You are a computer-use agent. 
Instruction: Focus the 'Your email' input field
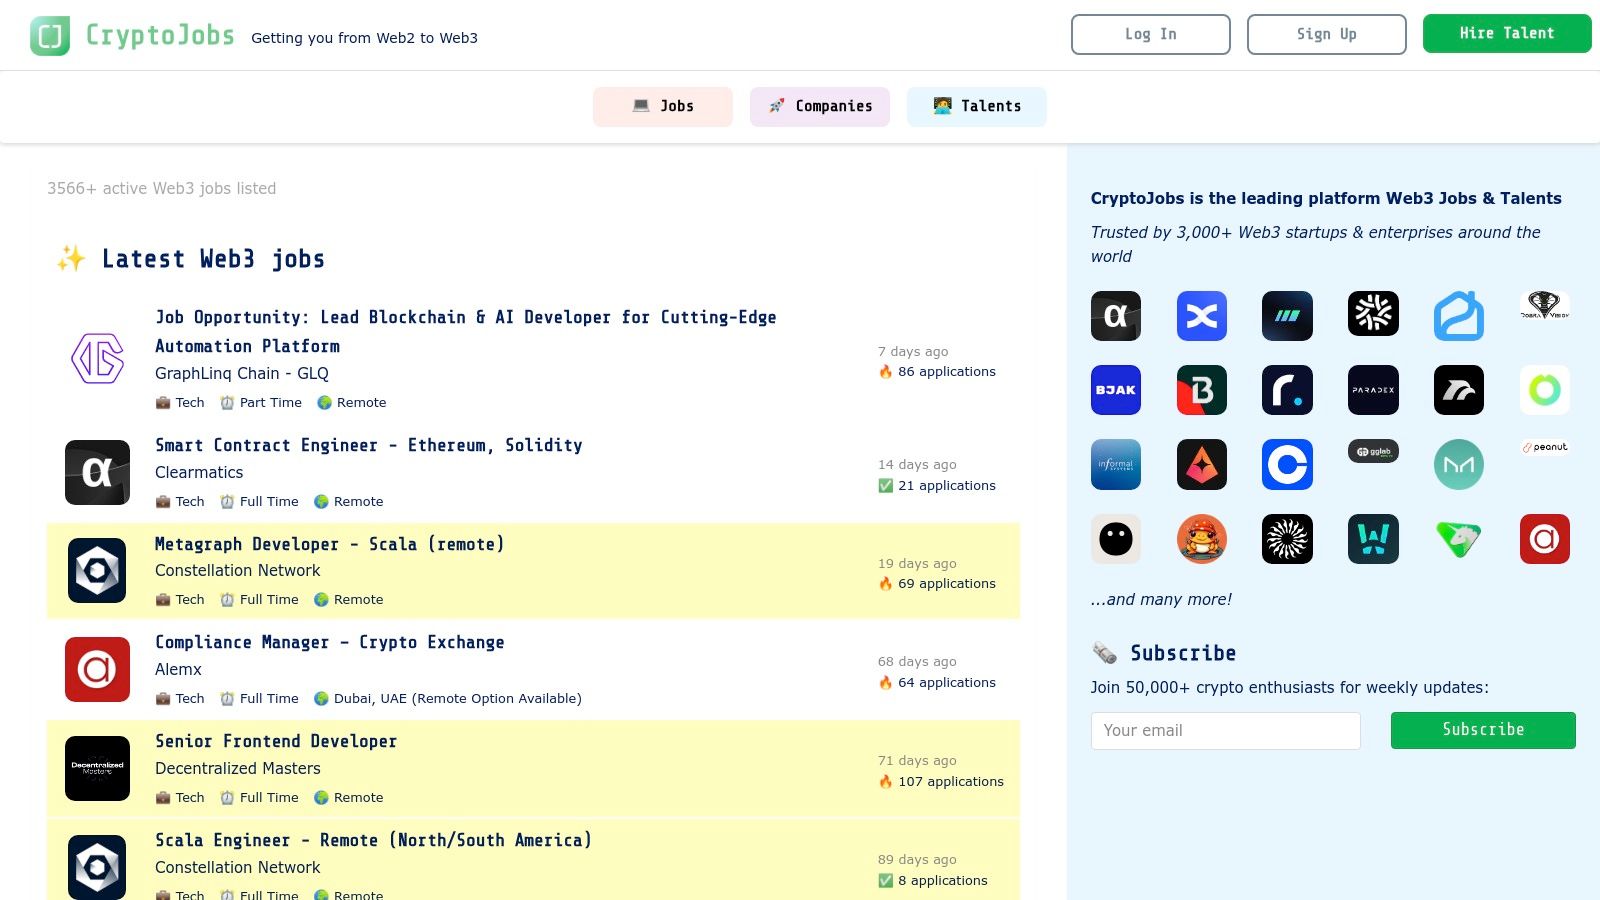pos(1226,731)
